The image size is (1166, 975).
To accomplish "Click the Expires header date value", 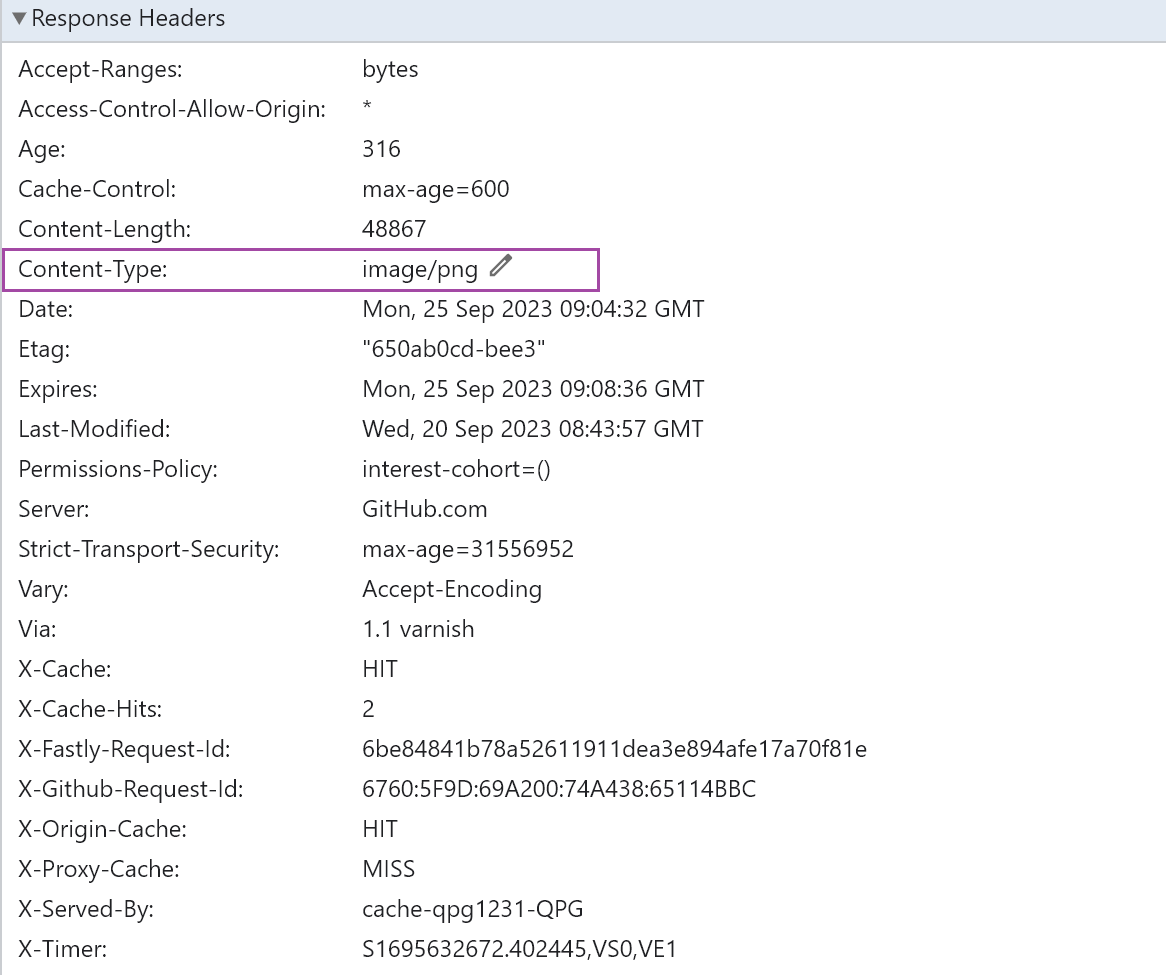I will tap(533, 390).
